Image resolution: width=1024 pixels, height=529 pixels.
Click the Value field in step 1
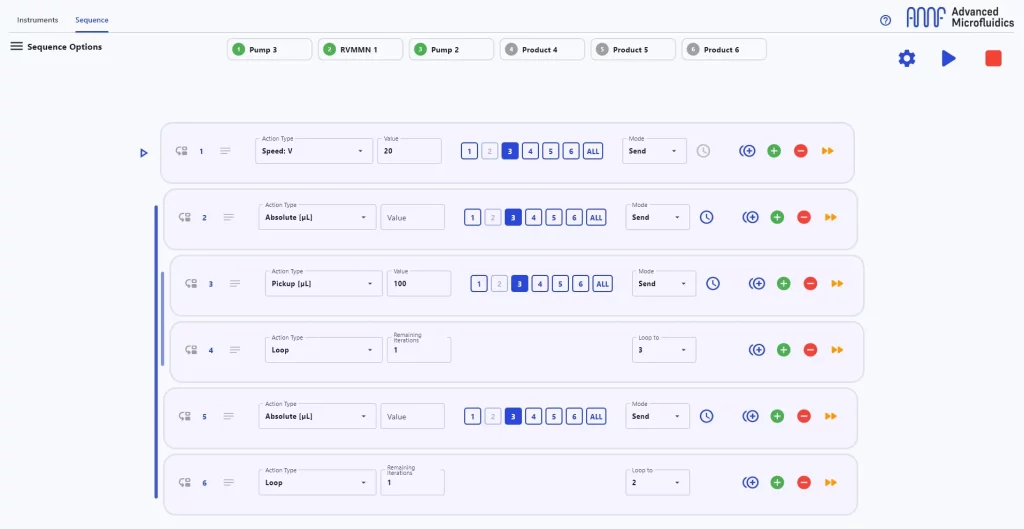tap(409, 151)
